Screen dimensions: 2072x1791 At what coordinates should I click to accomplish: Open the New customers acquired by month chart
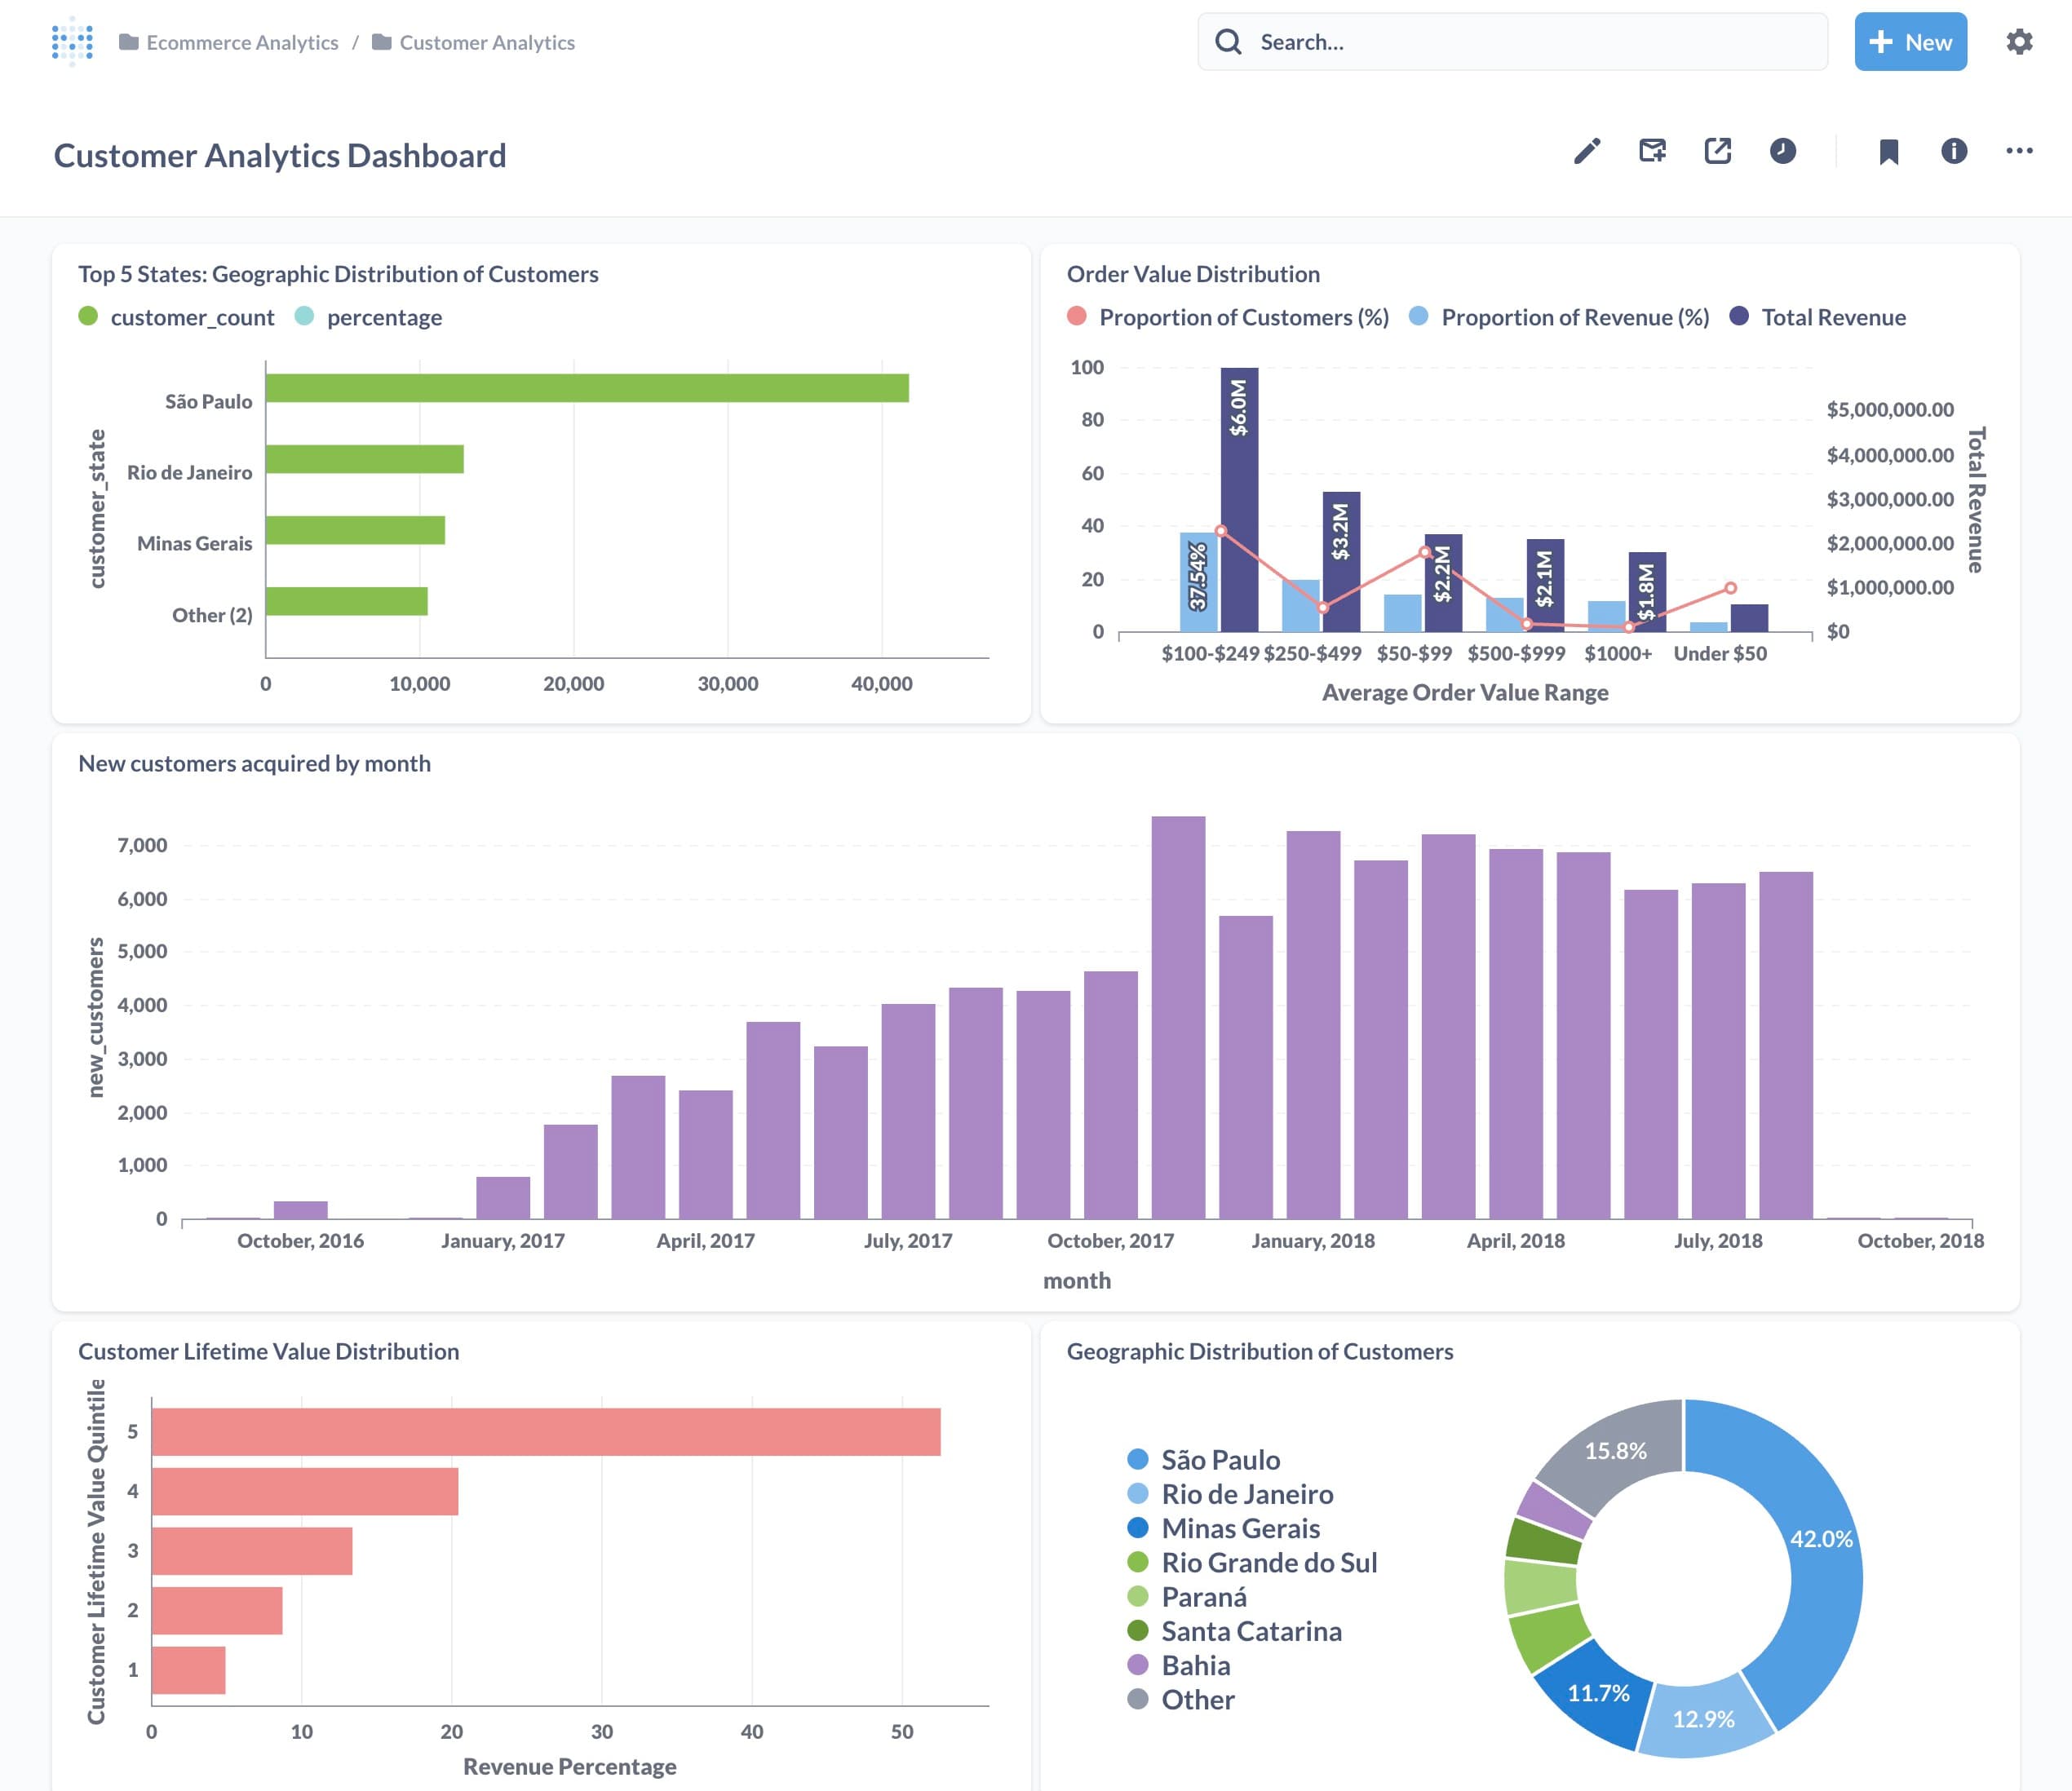tap(255, 763)
